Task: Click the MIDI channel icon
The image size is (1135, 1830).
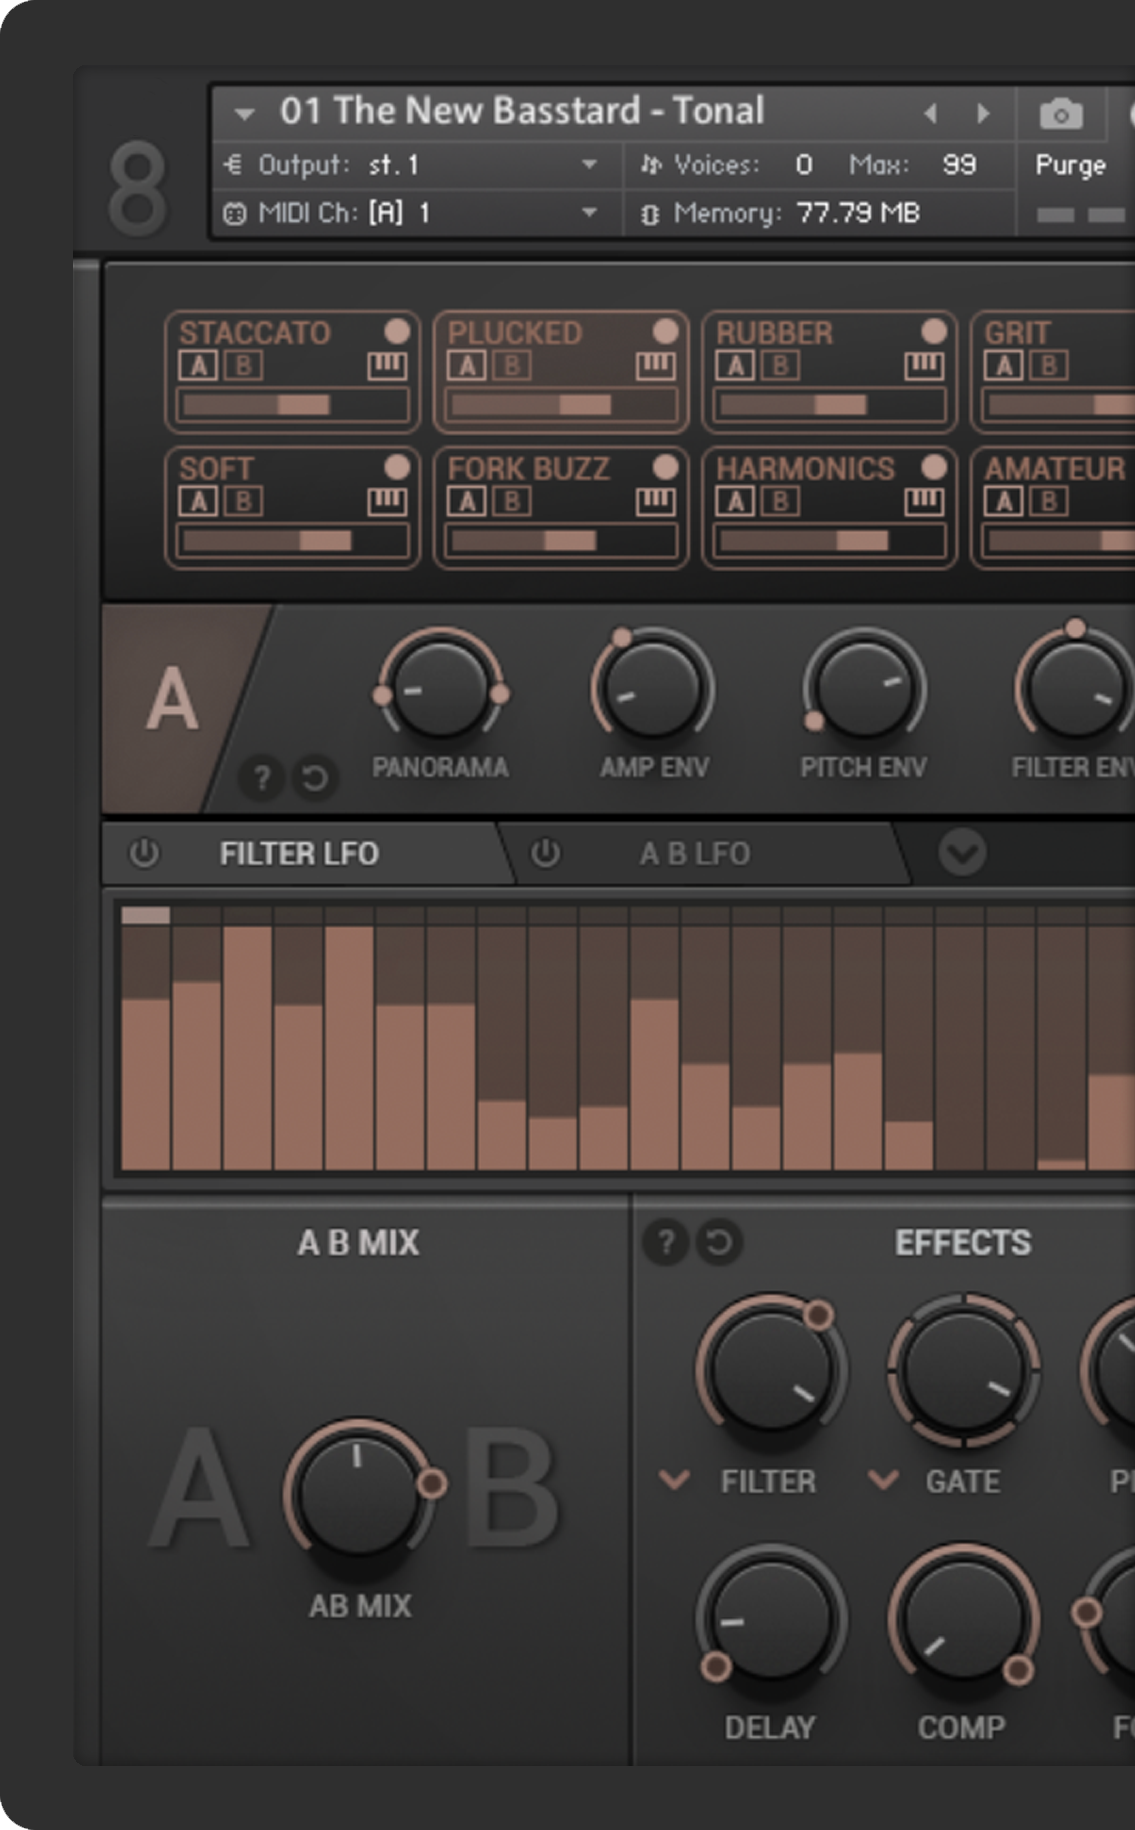Action: pos(234,213)
